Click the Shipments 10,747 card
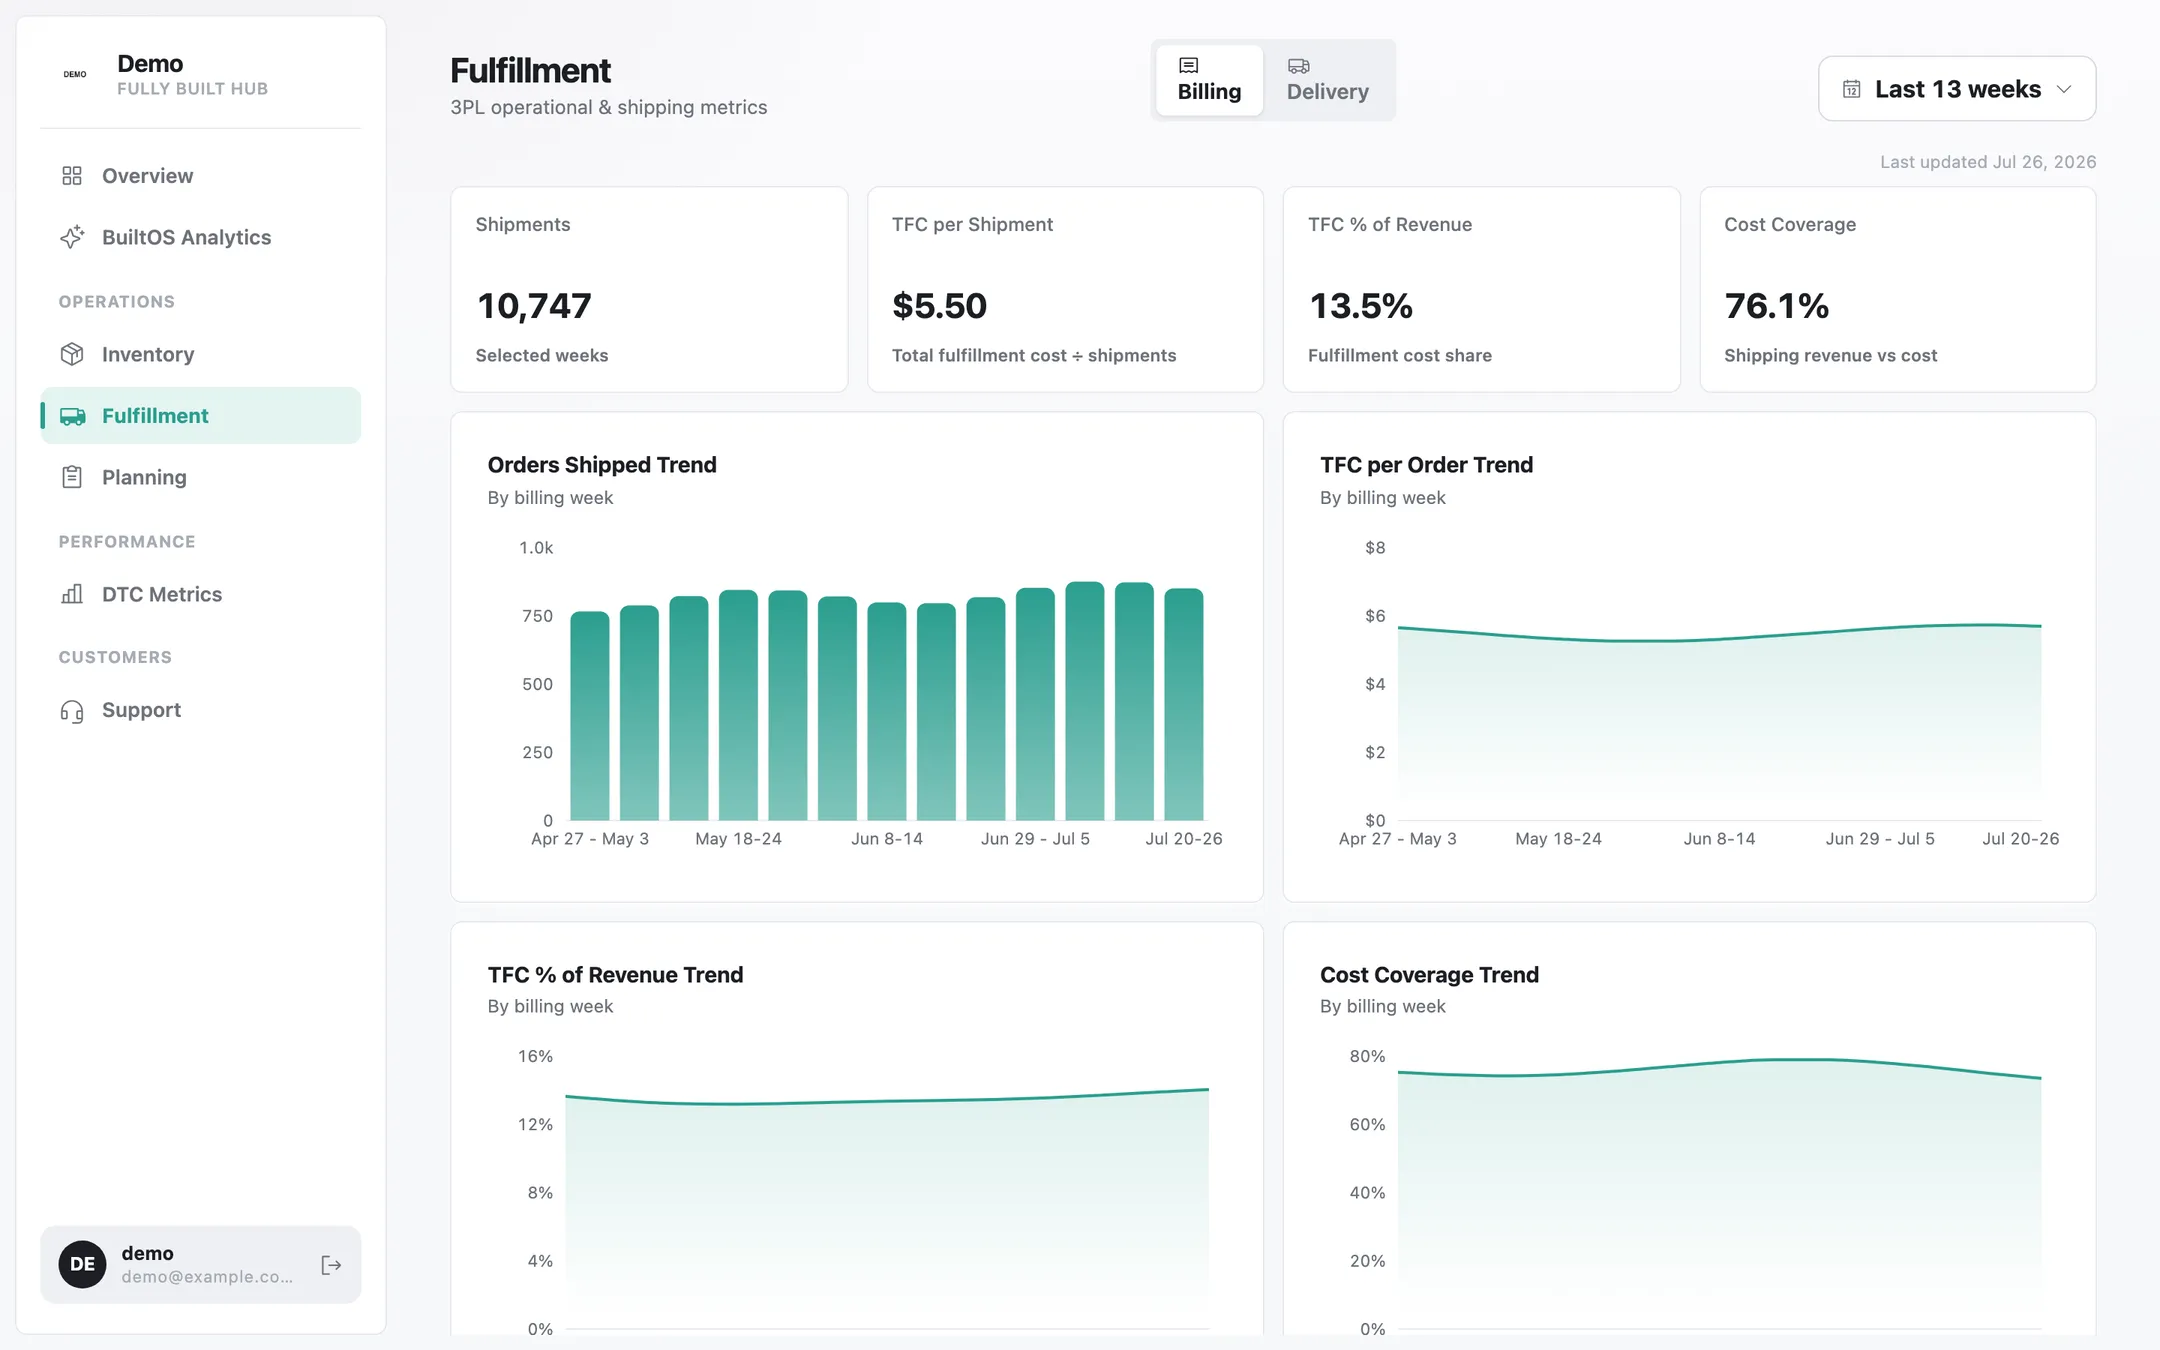 click(x=649, y=289)
